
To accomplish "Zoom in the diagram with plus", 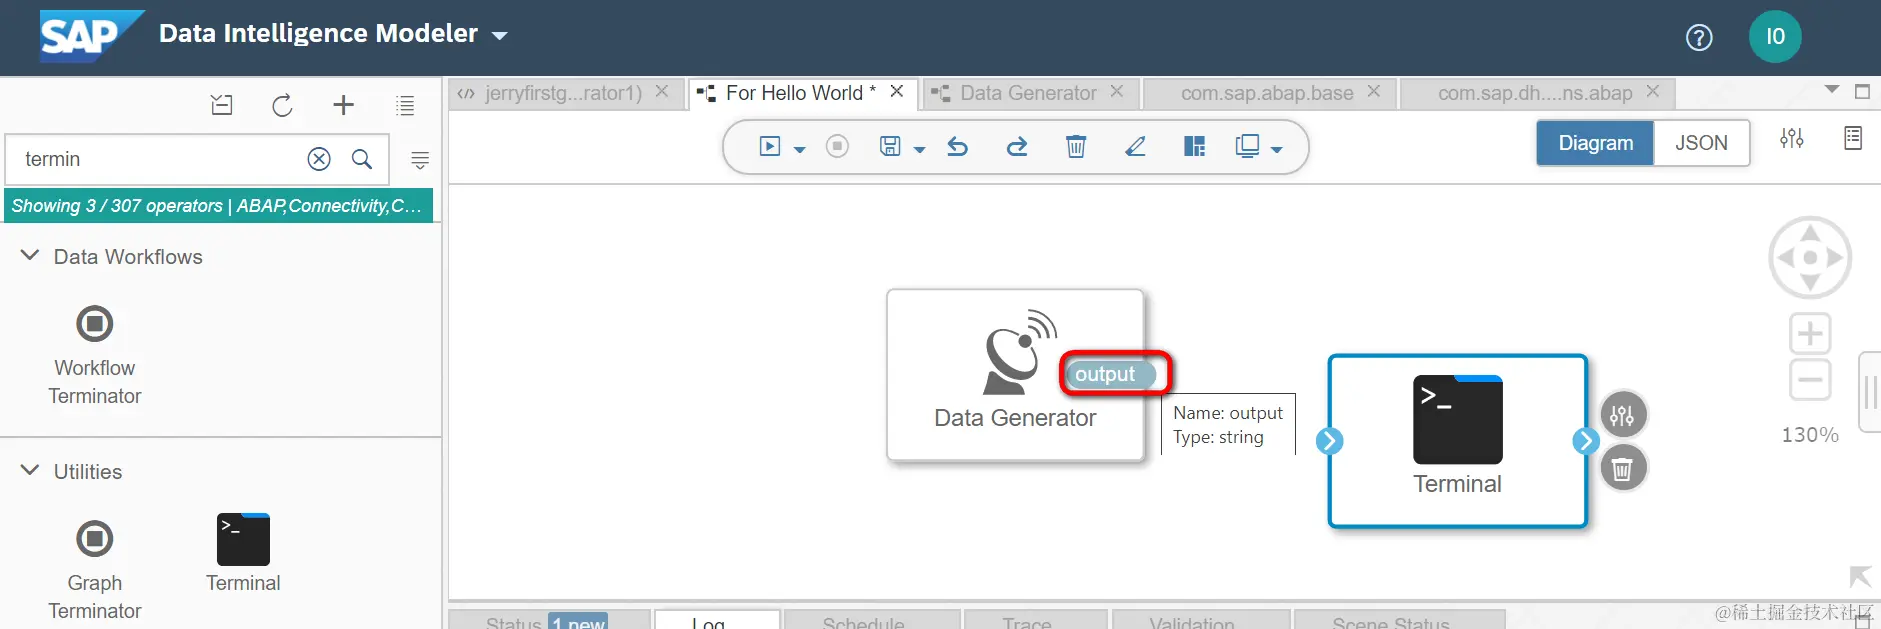I will point(1810,333).
